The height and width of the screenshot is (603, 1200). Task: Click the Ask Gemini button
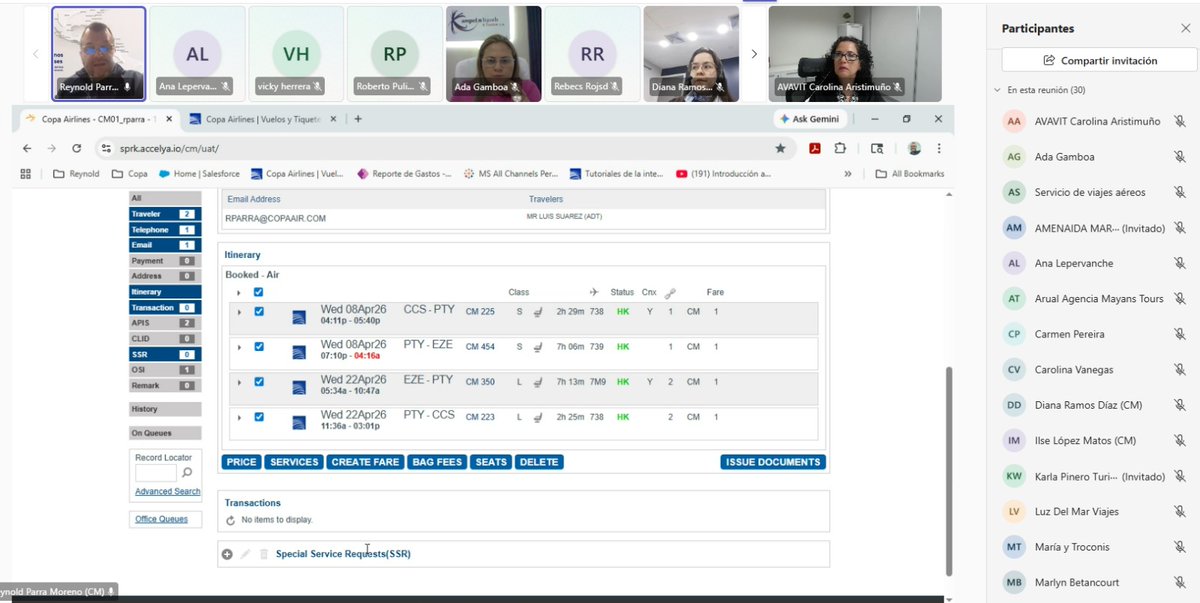click(811, 119)
